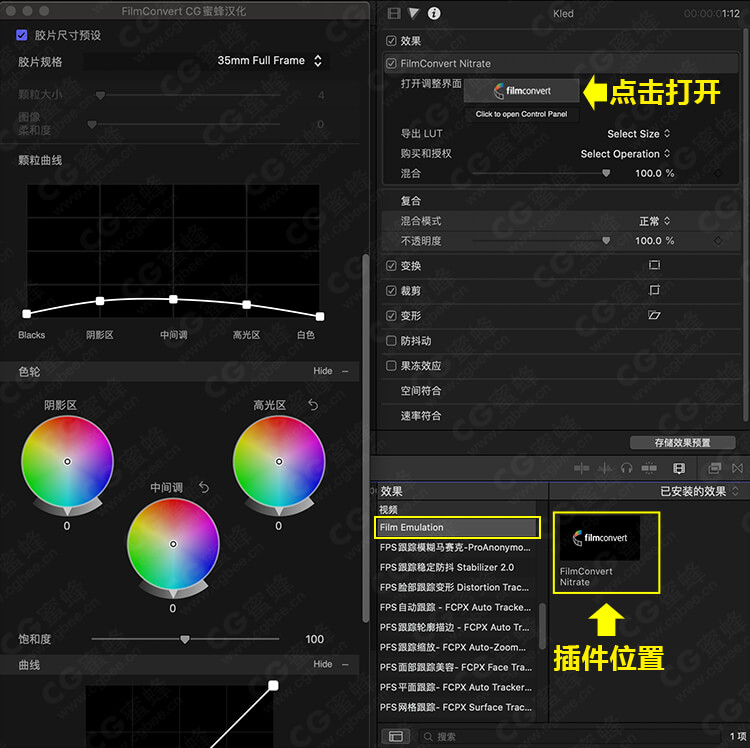Click the grain size slider handle
Viewport: 750px width, 748px height.
[100, 96]
